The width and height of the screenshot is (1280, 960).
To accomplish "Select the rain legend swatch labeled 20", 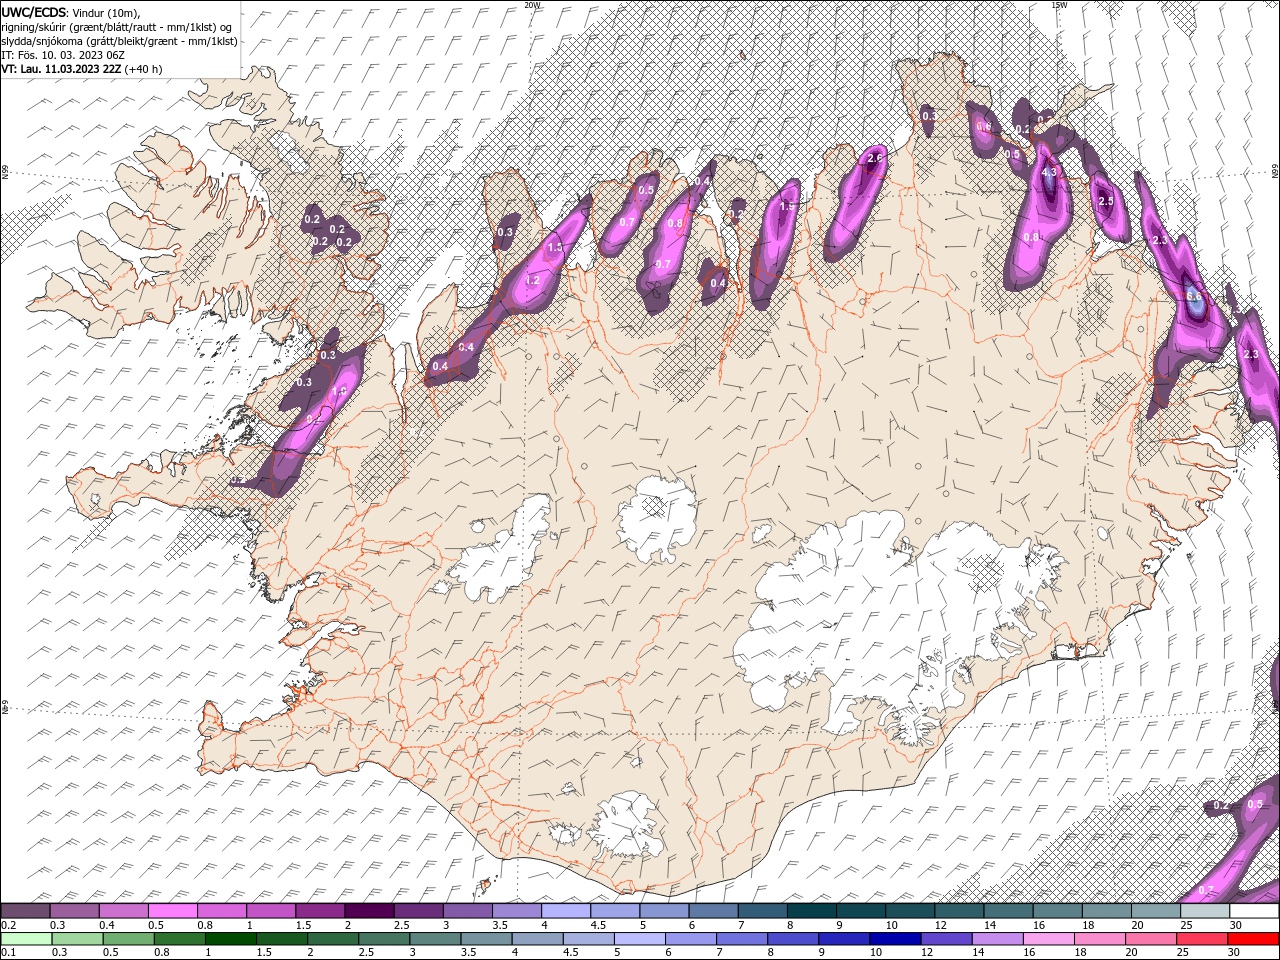I will [x=1150, y=939].
